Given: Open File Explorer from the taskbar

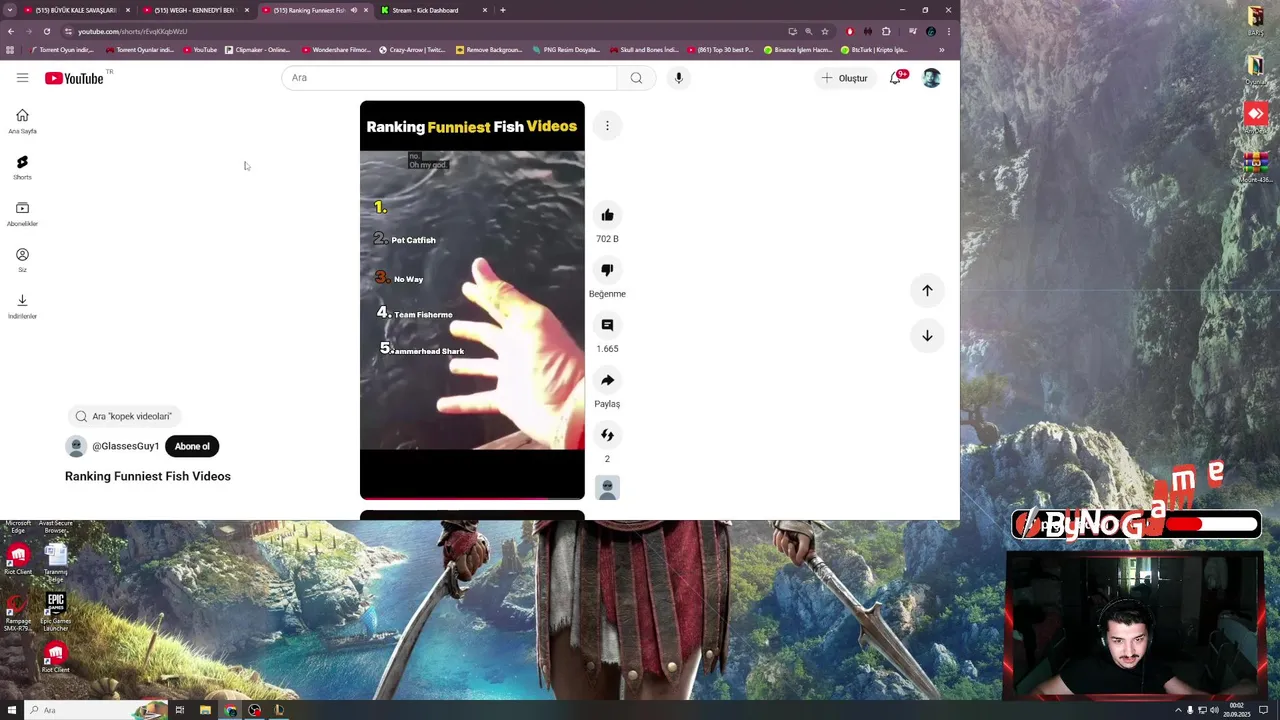Looking at the screenshot, I should point(205,710).
